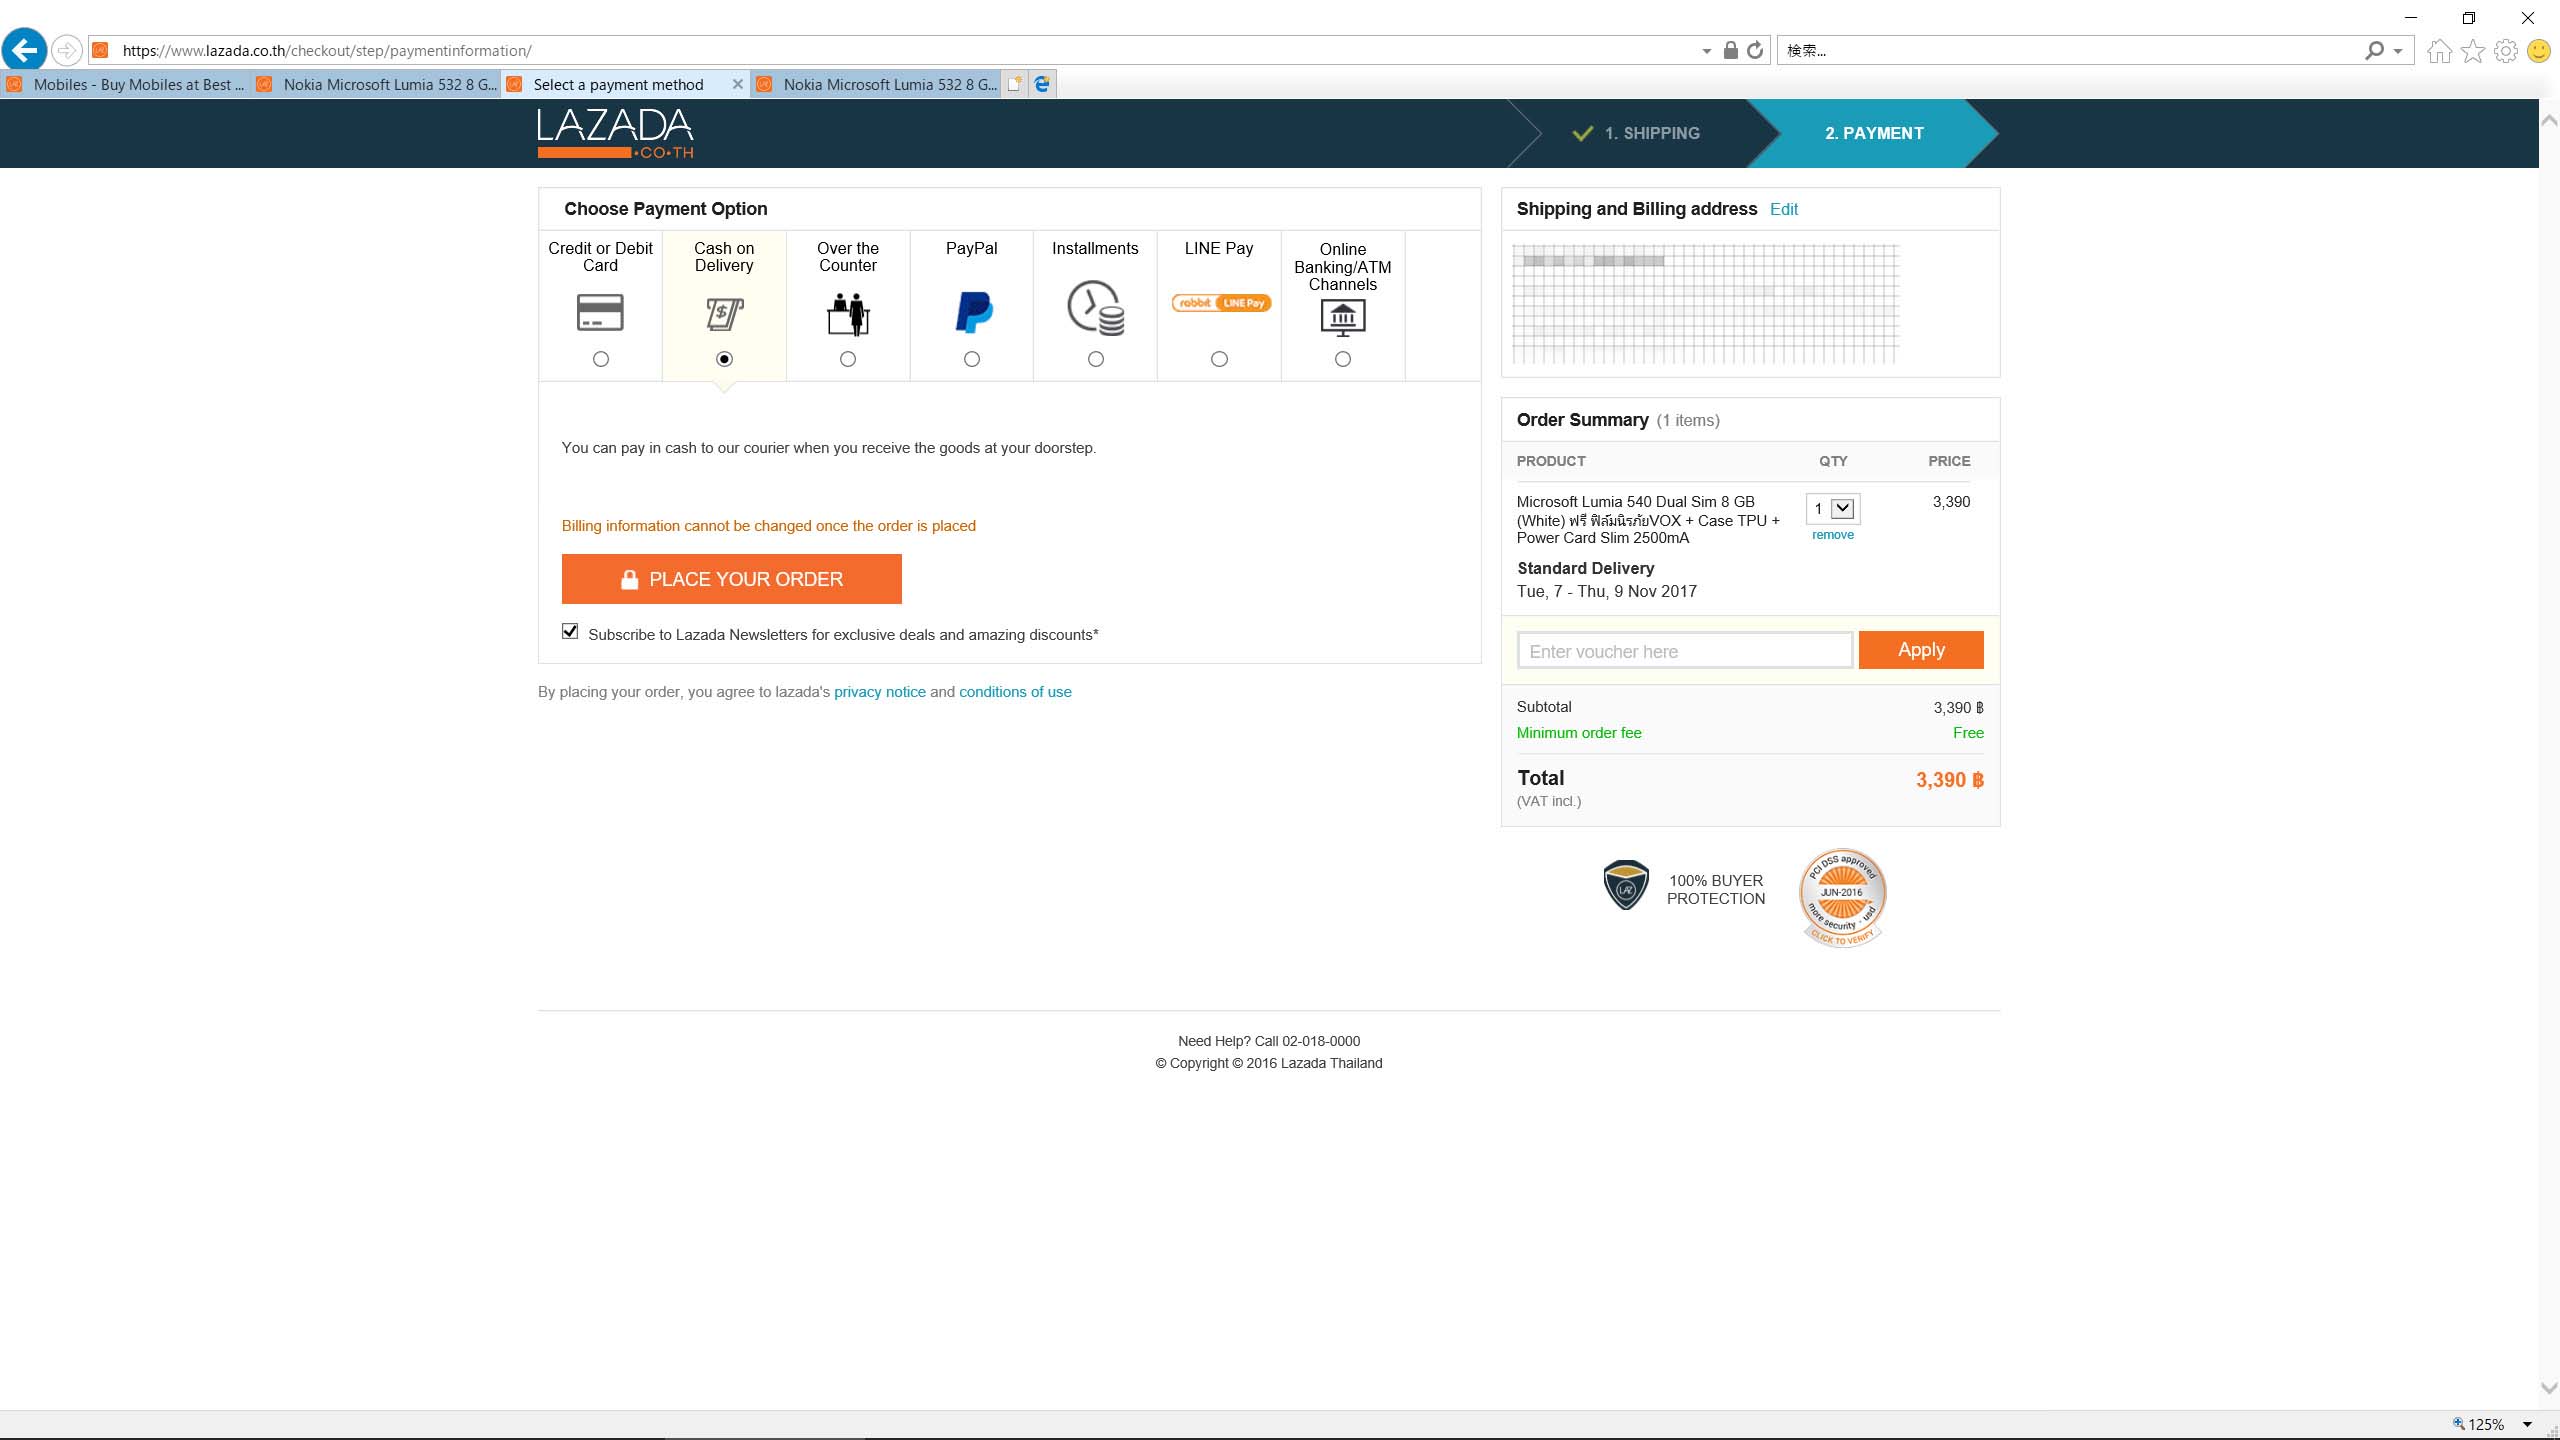Select Installments radio button

click(1096, 359)
